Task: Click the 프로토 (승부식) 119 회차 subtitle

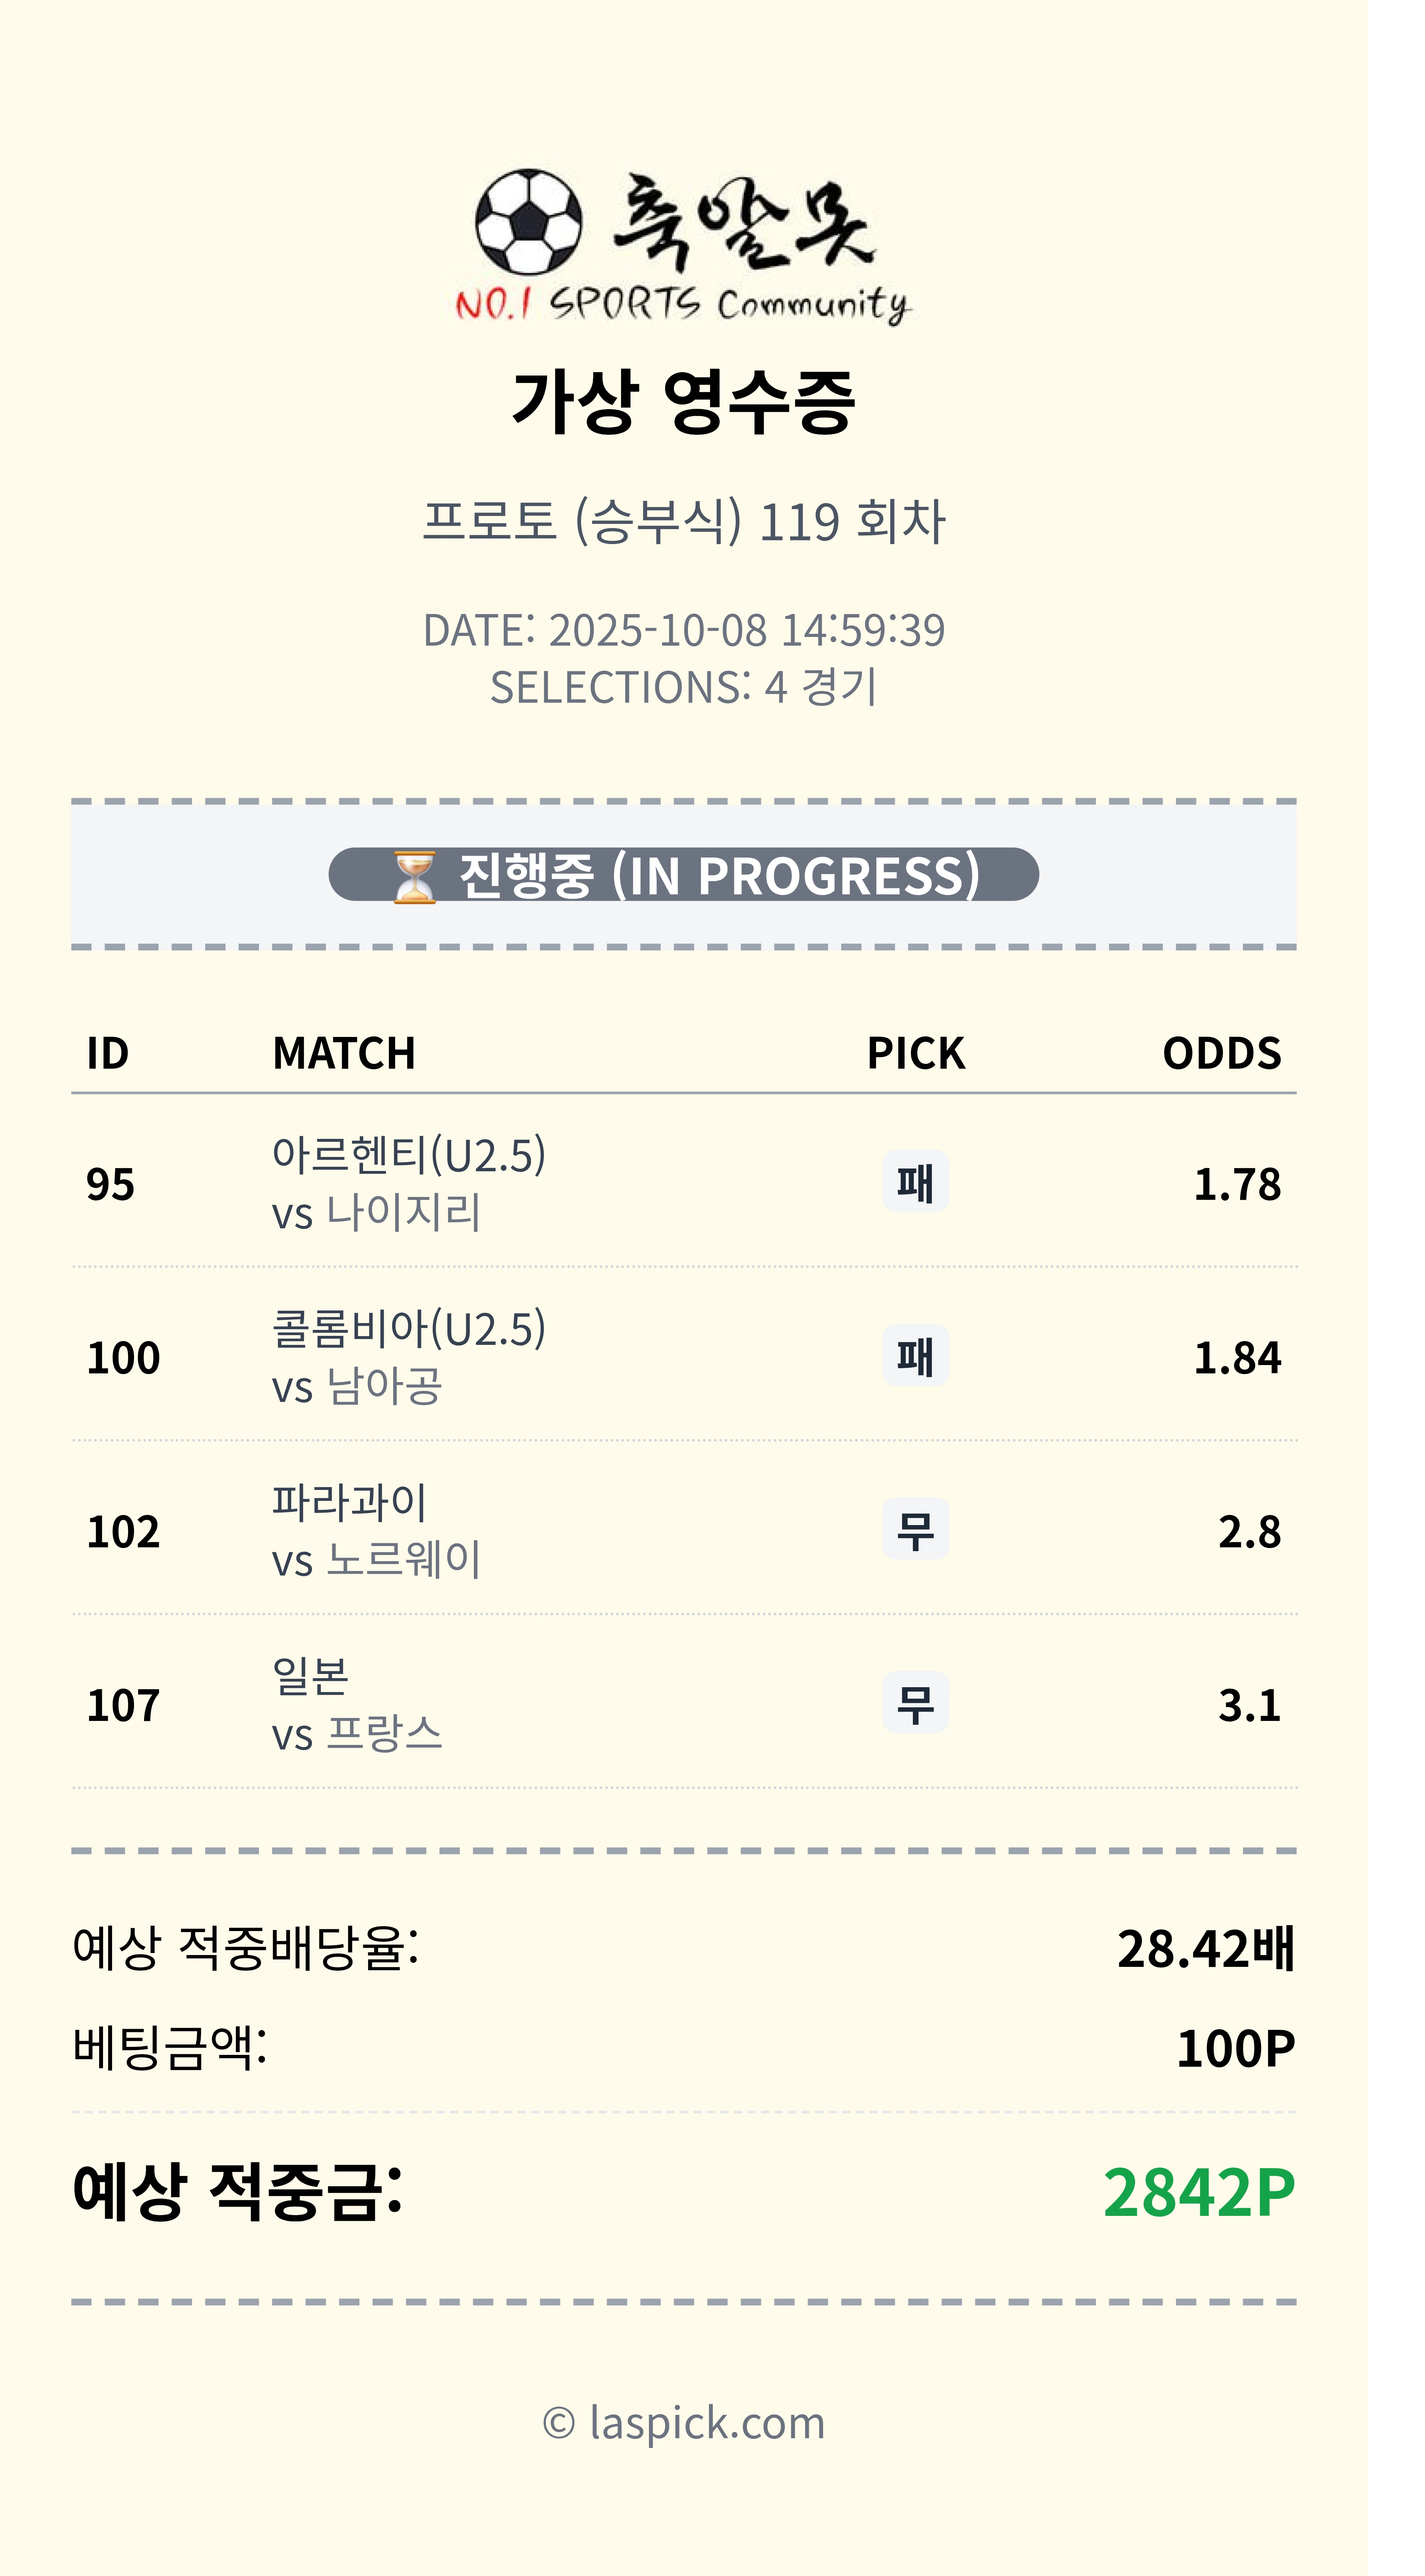Action: coord(684,521)
